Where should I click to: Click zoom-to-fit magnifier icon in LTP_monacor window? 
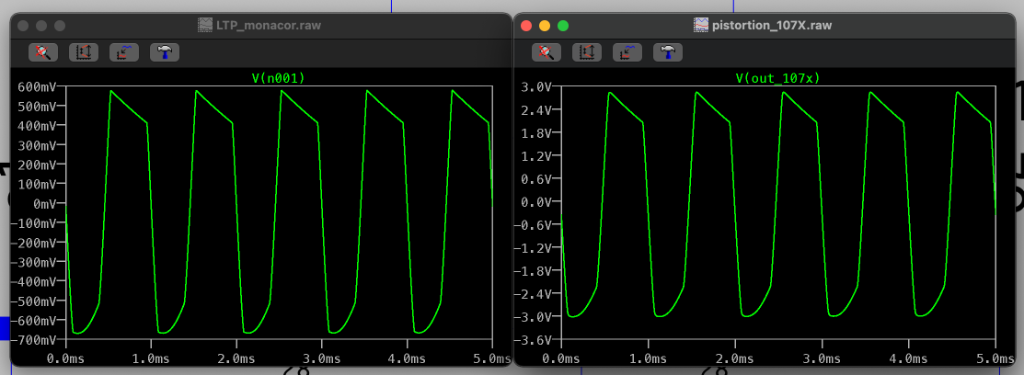[44, 52]
